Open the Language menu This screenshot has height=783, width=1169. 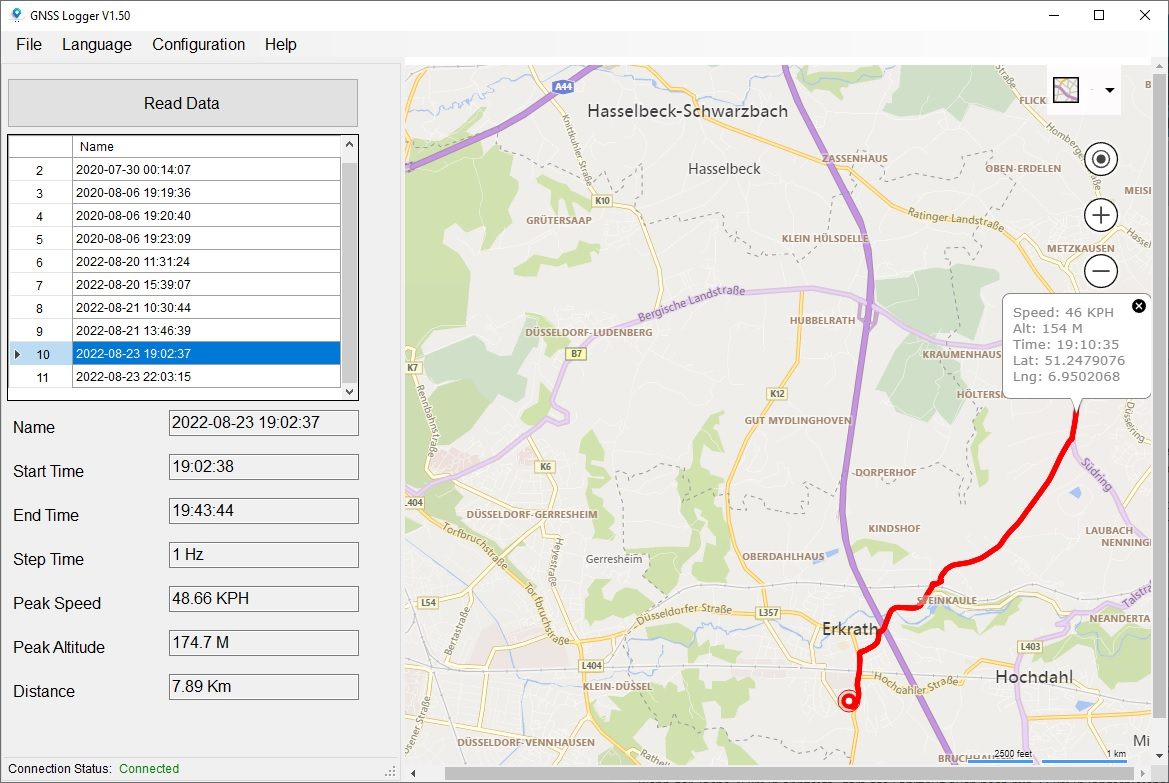[x=97, y=44]
